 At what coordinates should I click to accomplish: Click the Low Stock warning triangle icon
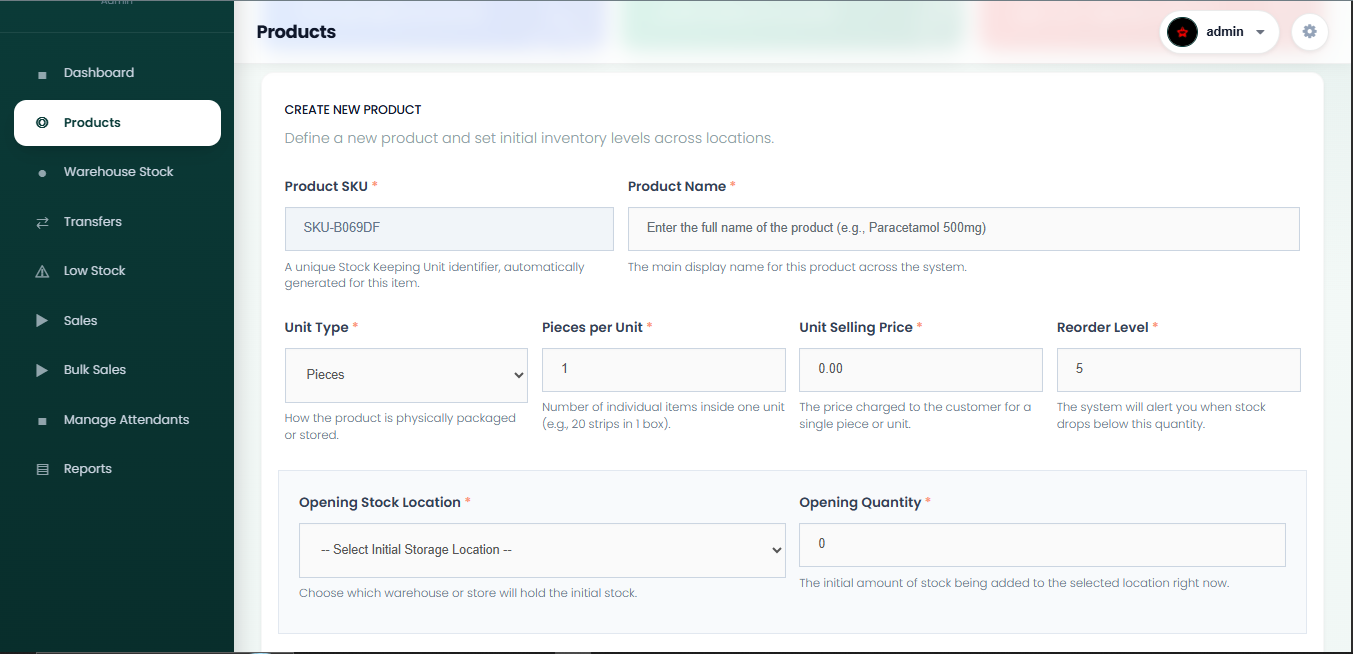click(42, 271)
